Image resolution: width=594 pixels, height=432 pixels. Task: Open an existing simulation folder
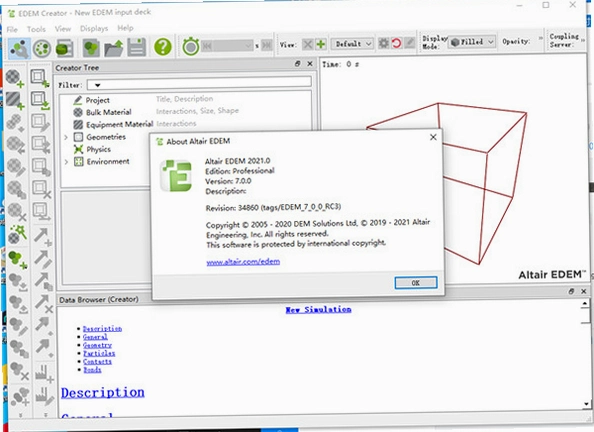point(114,48)
